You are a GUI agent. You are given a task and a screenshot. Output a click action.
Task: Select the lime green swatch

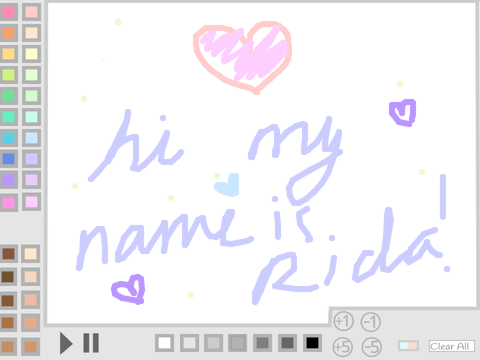9,75
